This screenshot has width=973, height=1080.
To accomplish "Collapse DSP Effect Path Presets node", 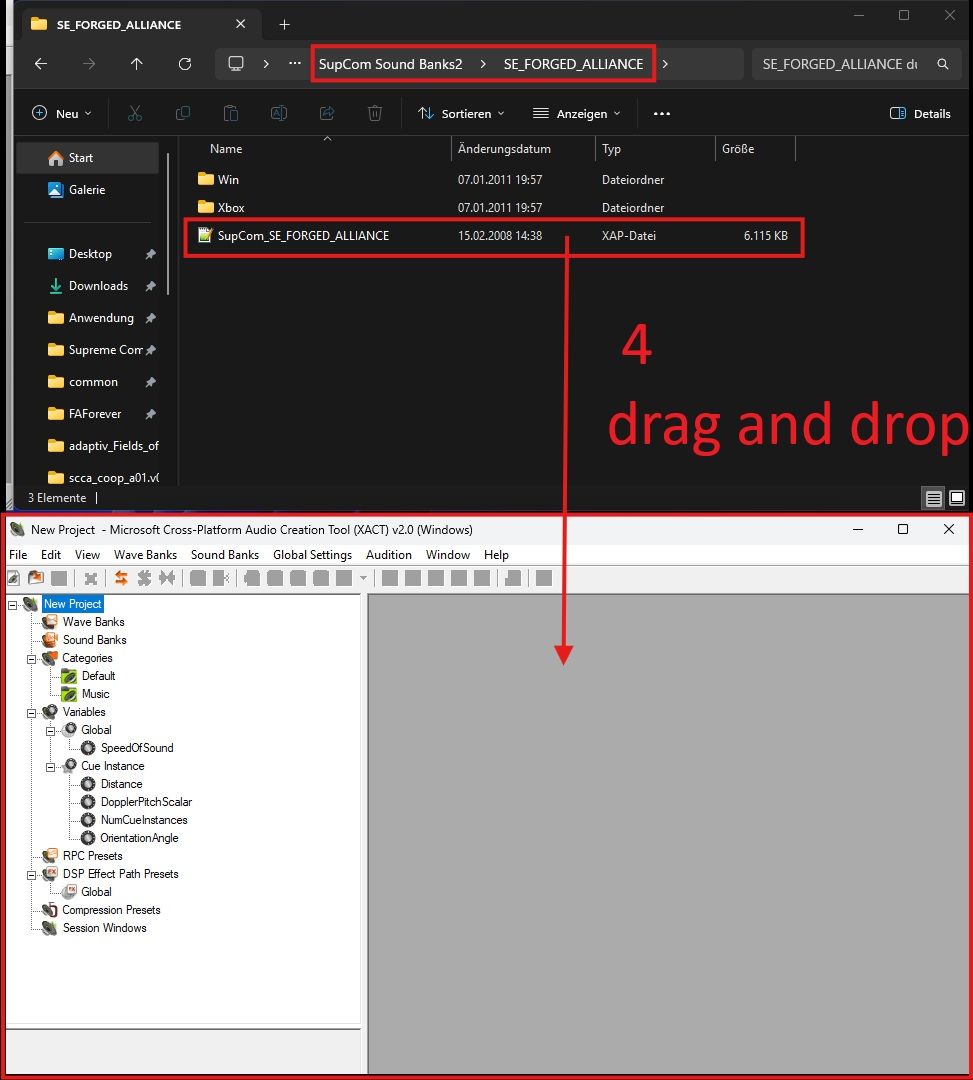I will [x=31, y=875].
